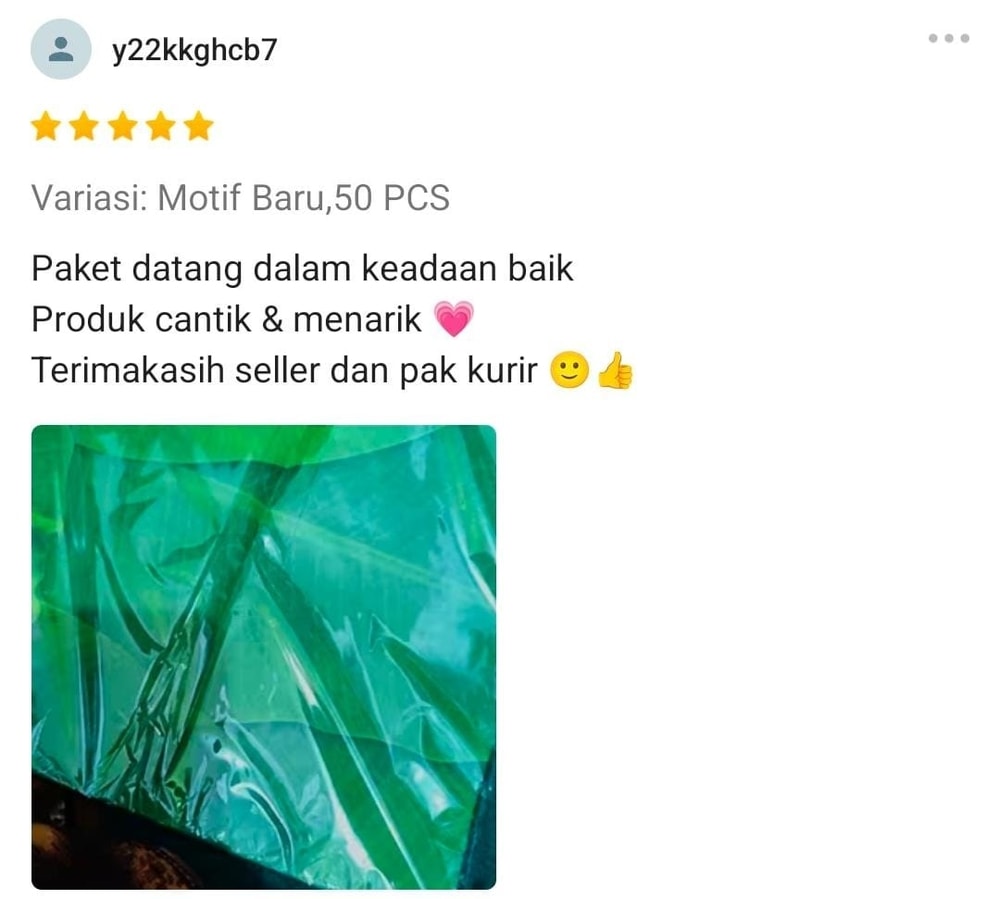Click the fourth yellow rating star
The image size is (1000, 899).
coord(161,126)
